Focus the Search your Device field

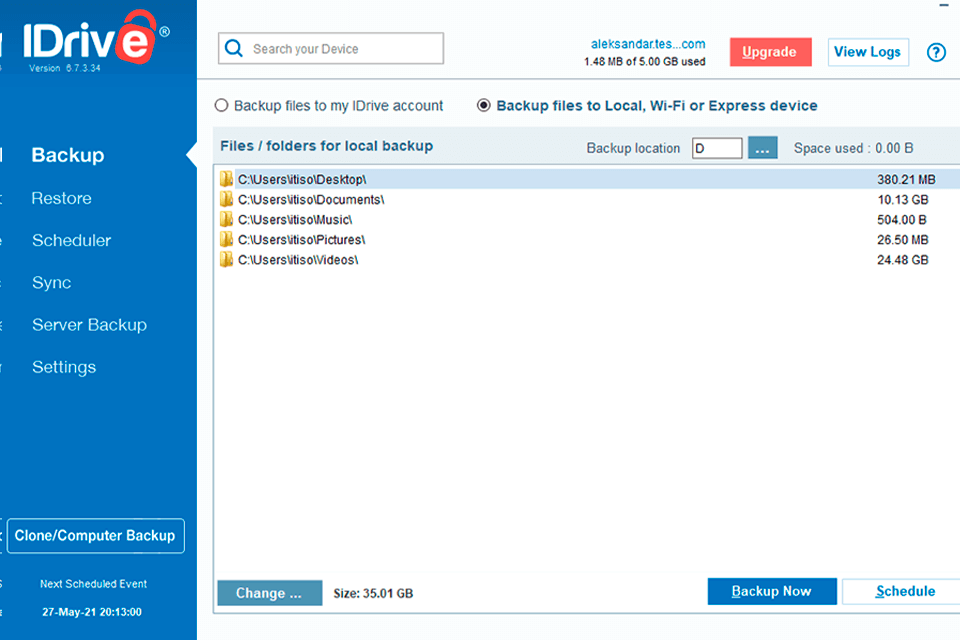tap(331, 48)
